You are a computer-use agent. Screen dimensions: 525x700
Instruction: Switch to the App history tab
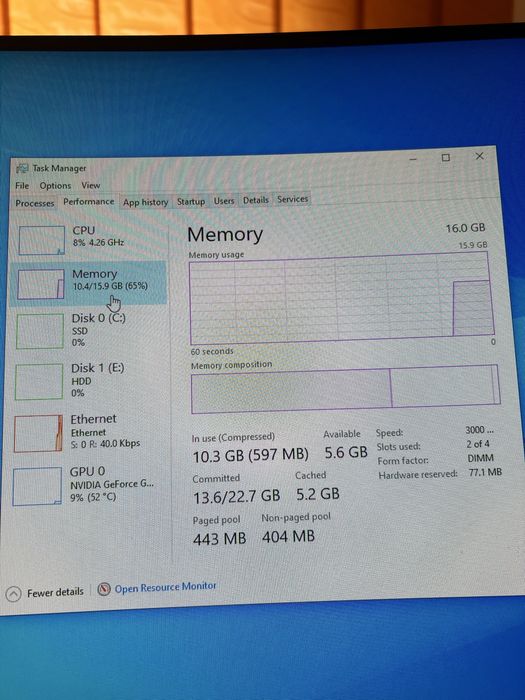tap(146, 202)
